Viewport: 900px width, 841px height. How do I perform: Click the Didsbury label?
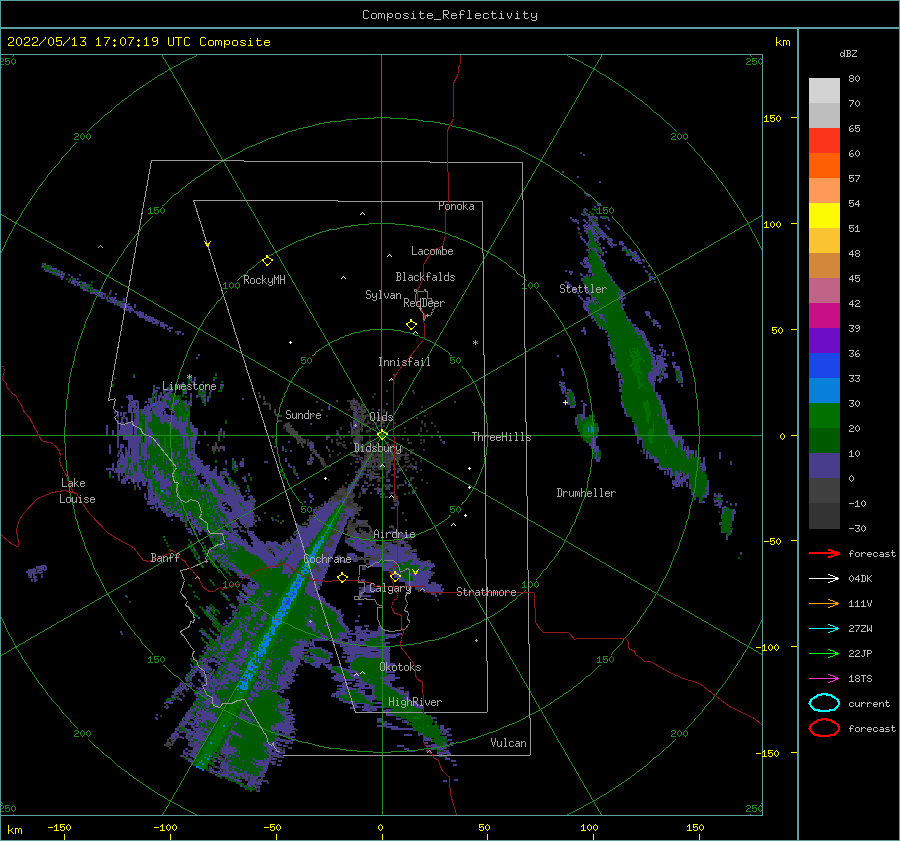coord(378,448)
